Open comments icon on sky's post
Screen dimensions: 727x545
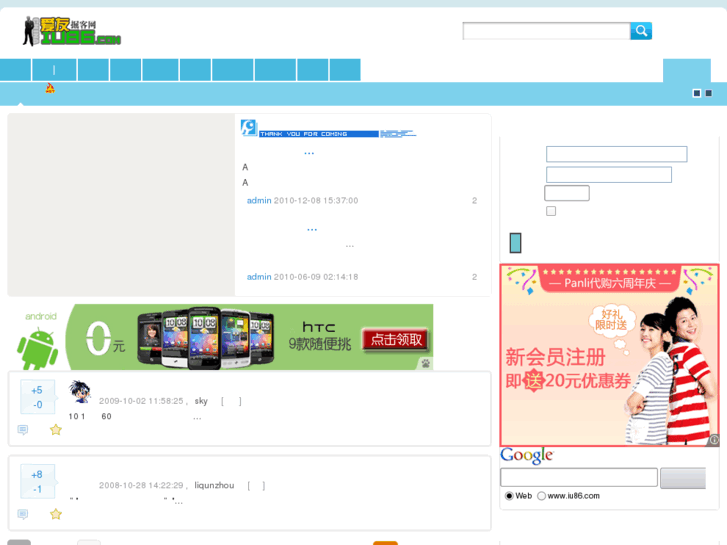point(23,430)
